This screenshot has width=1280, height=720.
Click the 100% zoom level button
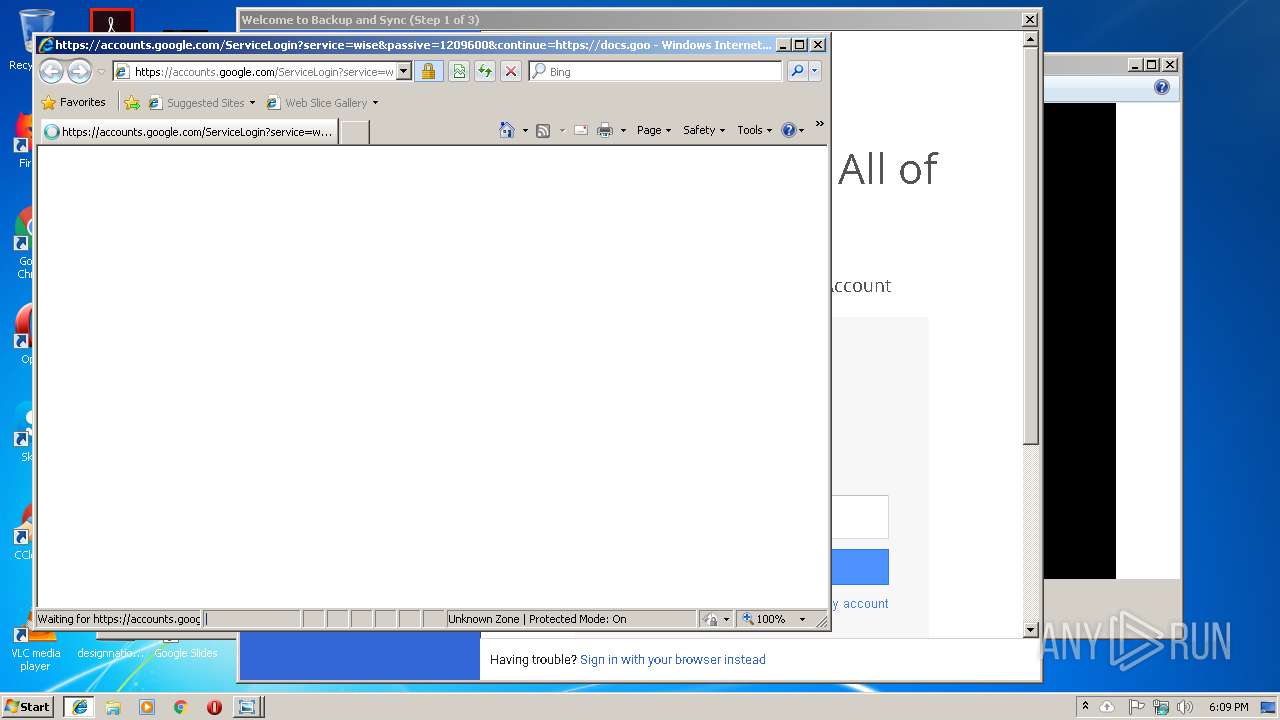point(764,619)
